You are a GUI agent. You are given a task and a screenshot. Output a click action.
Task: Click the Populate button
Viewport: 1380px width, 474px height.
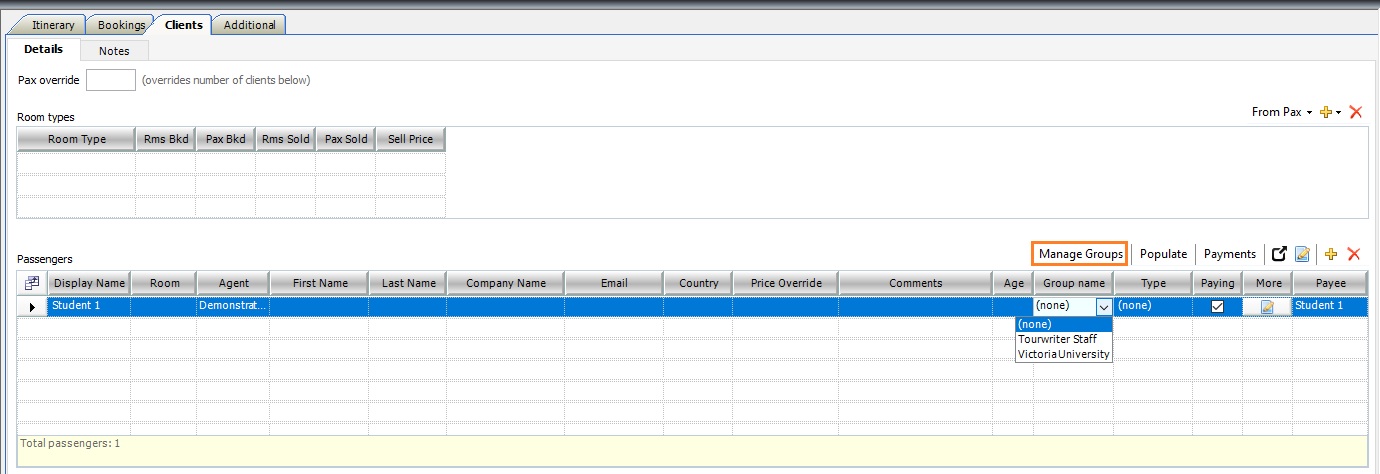click(x=1163, y=254)
